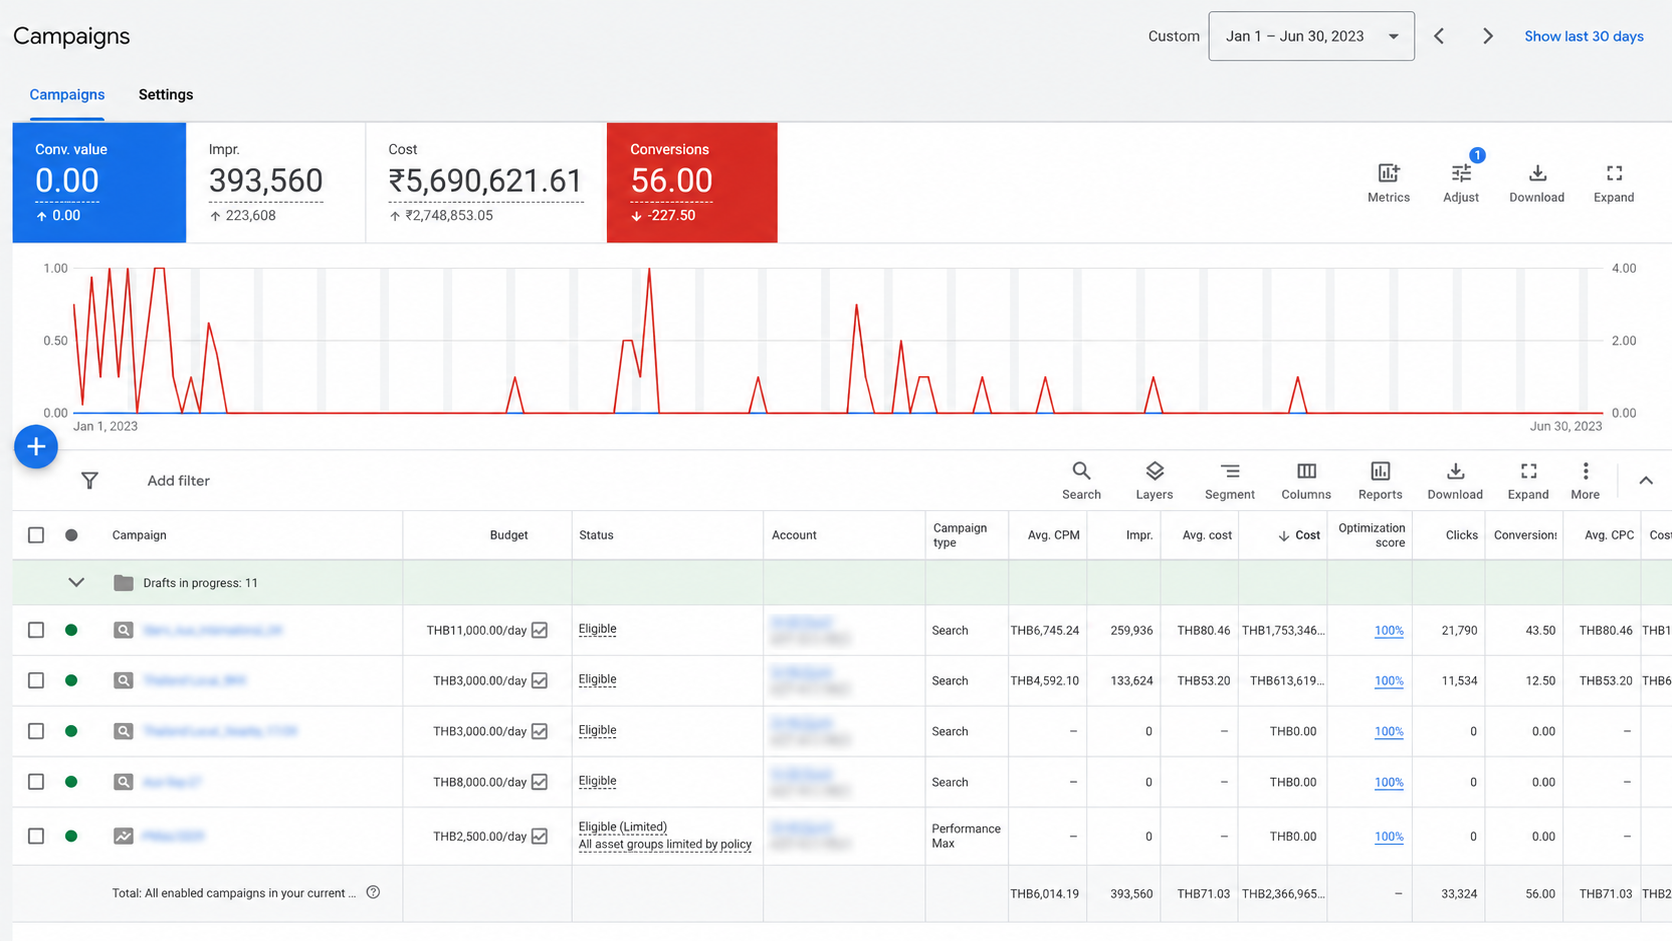Expand the chart to full screen
The height and width of the screenshot is (941, 1672).
pos(1614,183)
